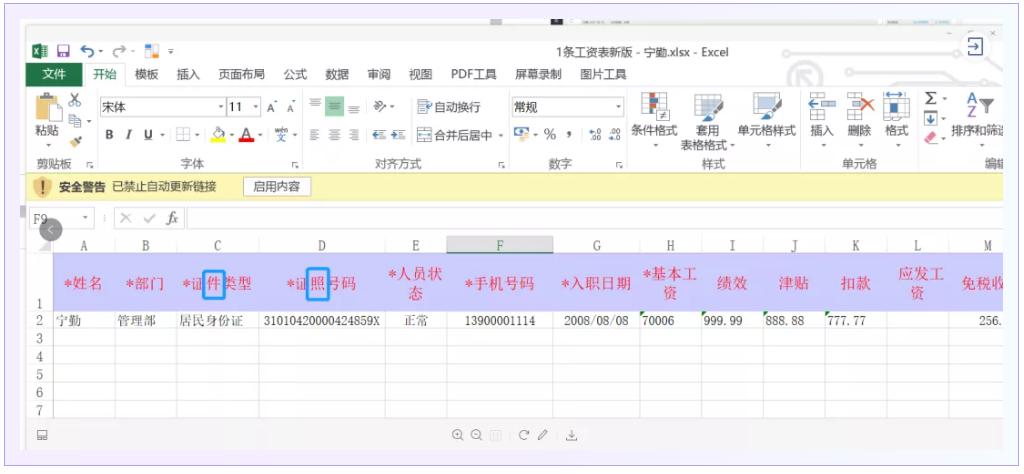Screen dimensions: 1024x474
Task: Click the download icon below the spreadsheet
Action: pos(572,435)
